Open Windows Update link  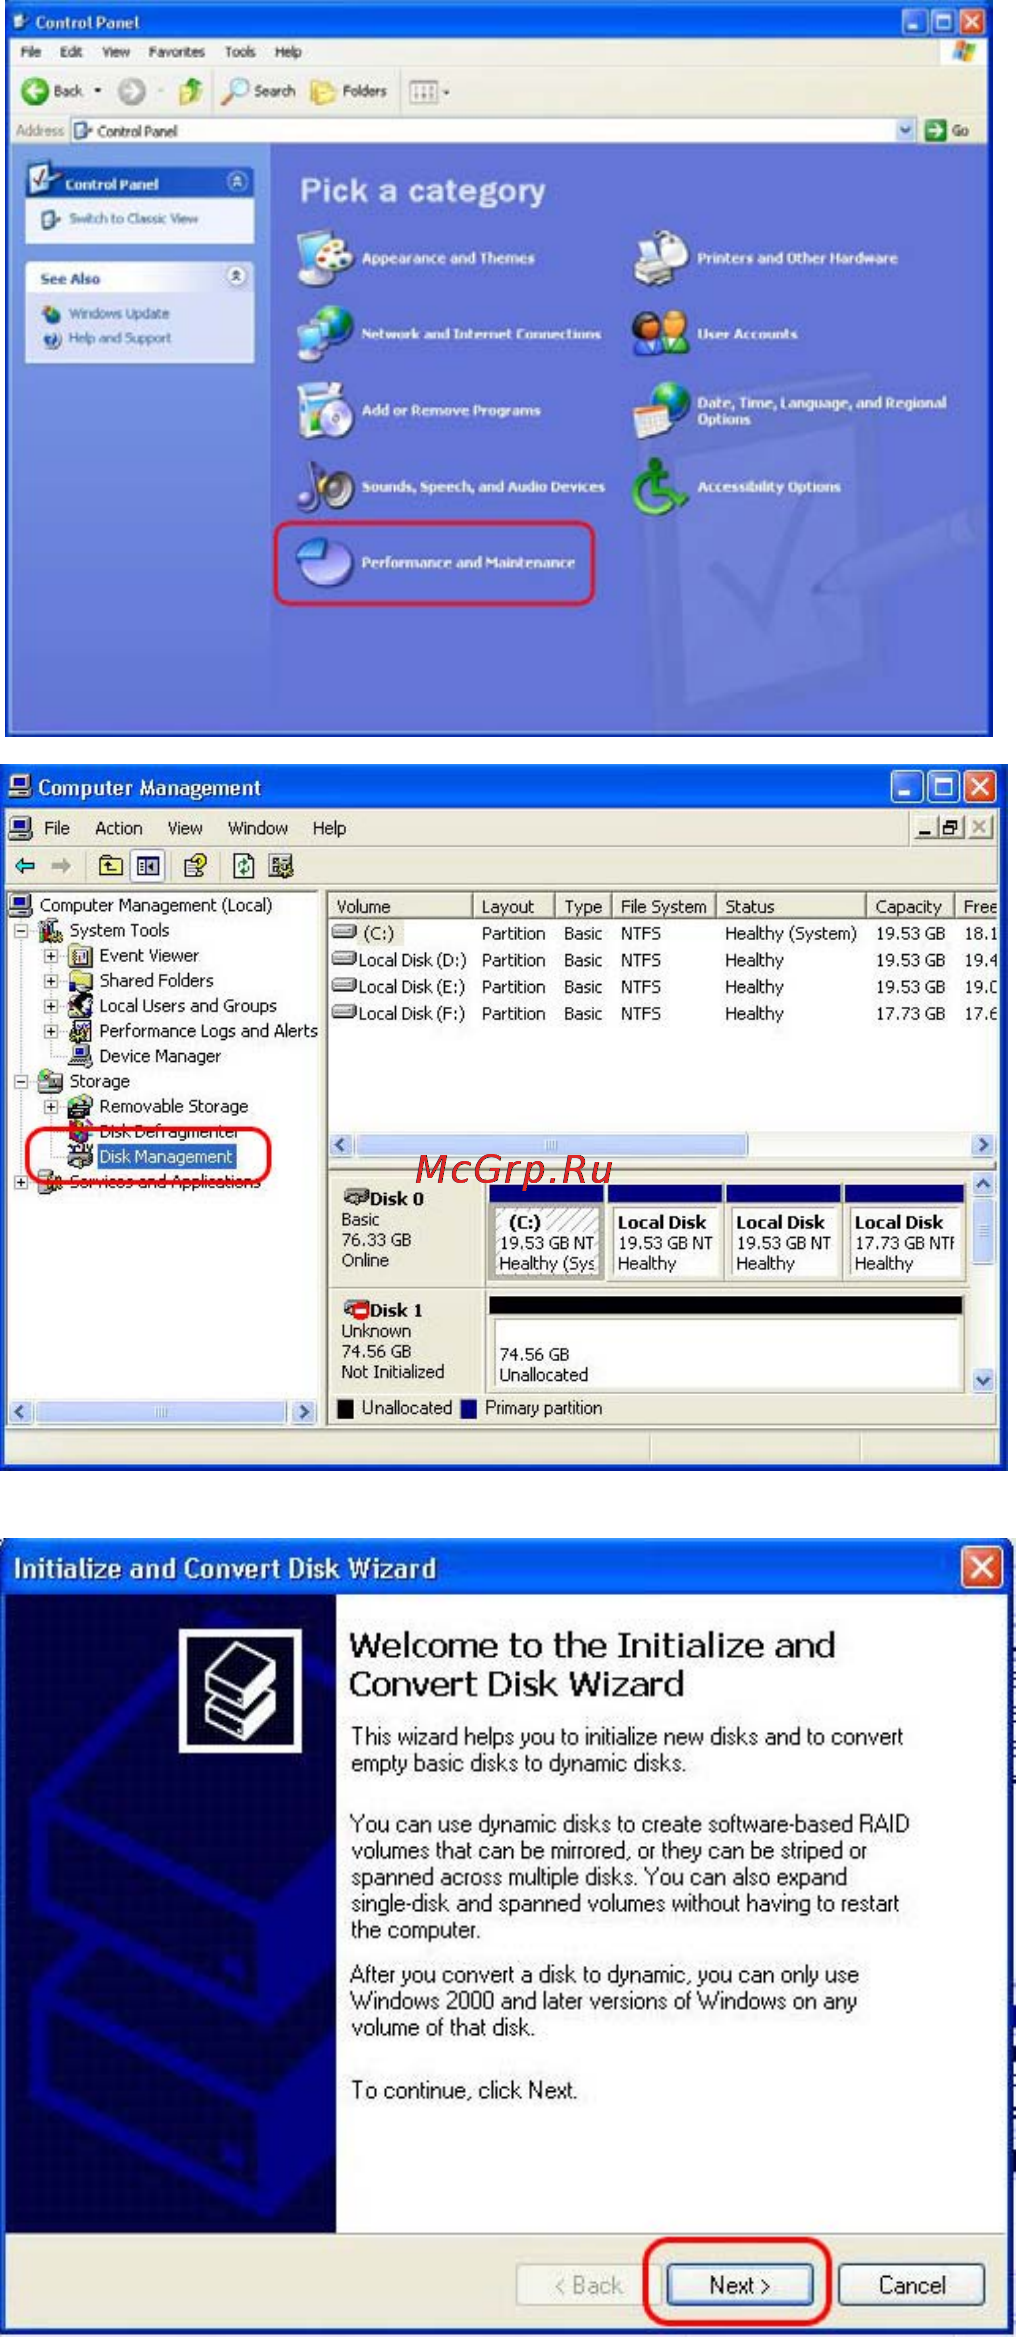coord(119,313)
